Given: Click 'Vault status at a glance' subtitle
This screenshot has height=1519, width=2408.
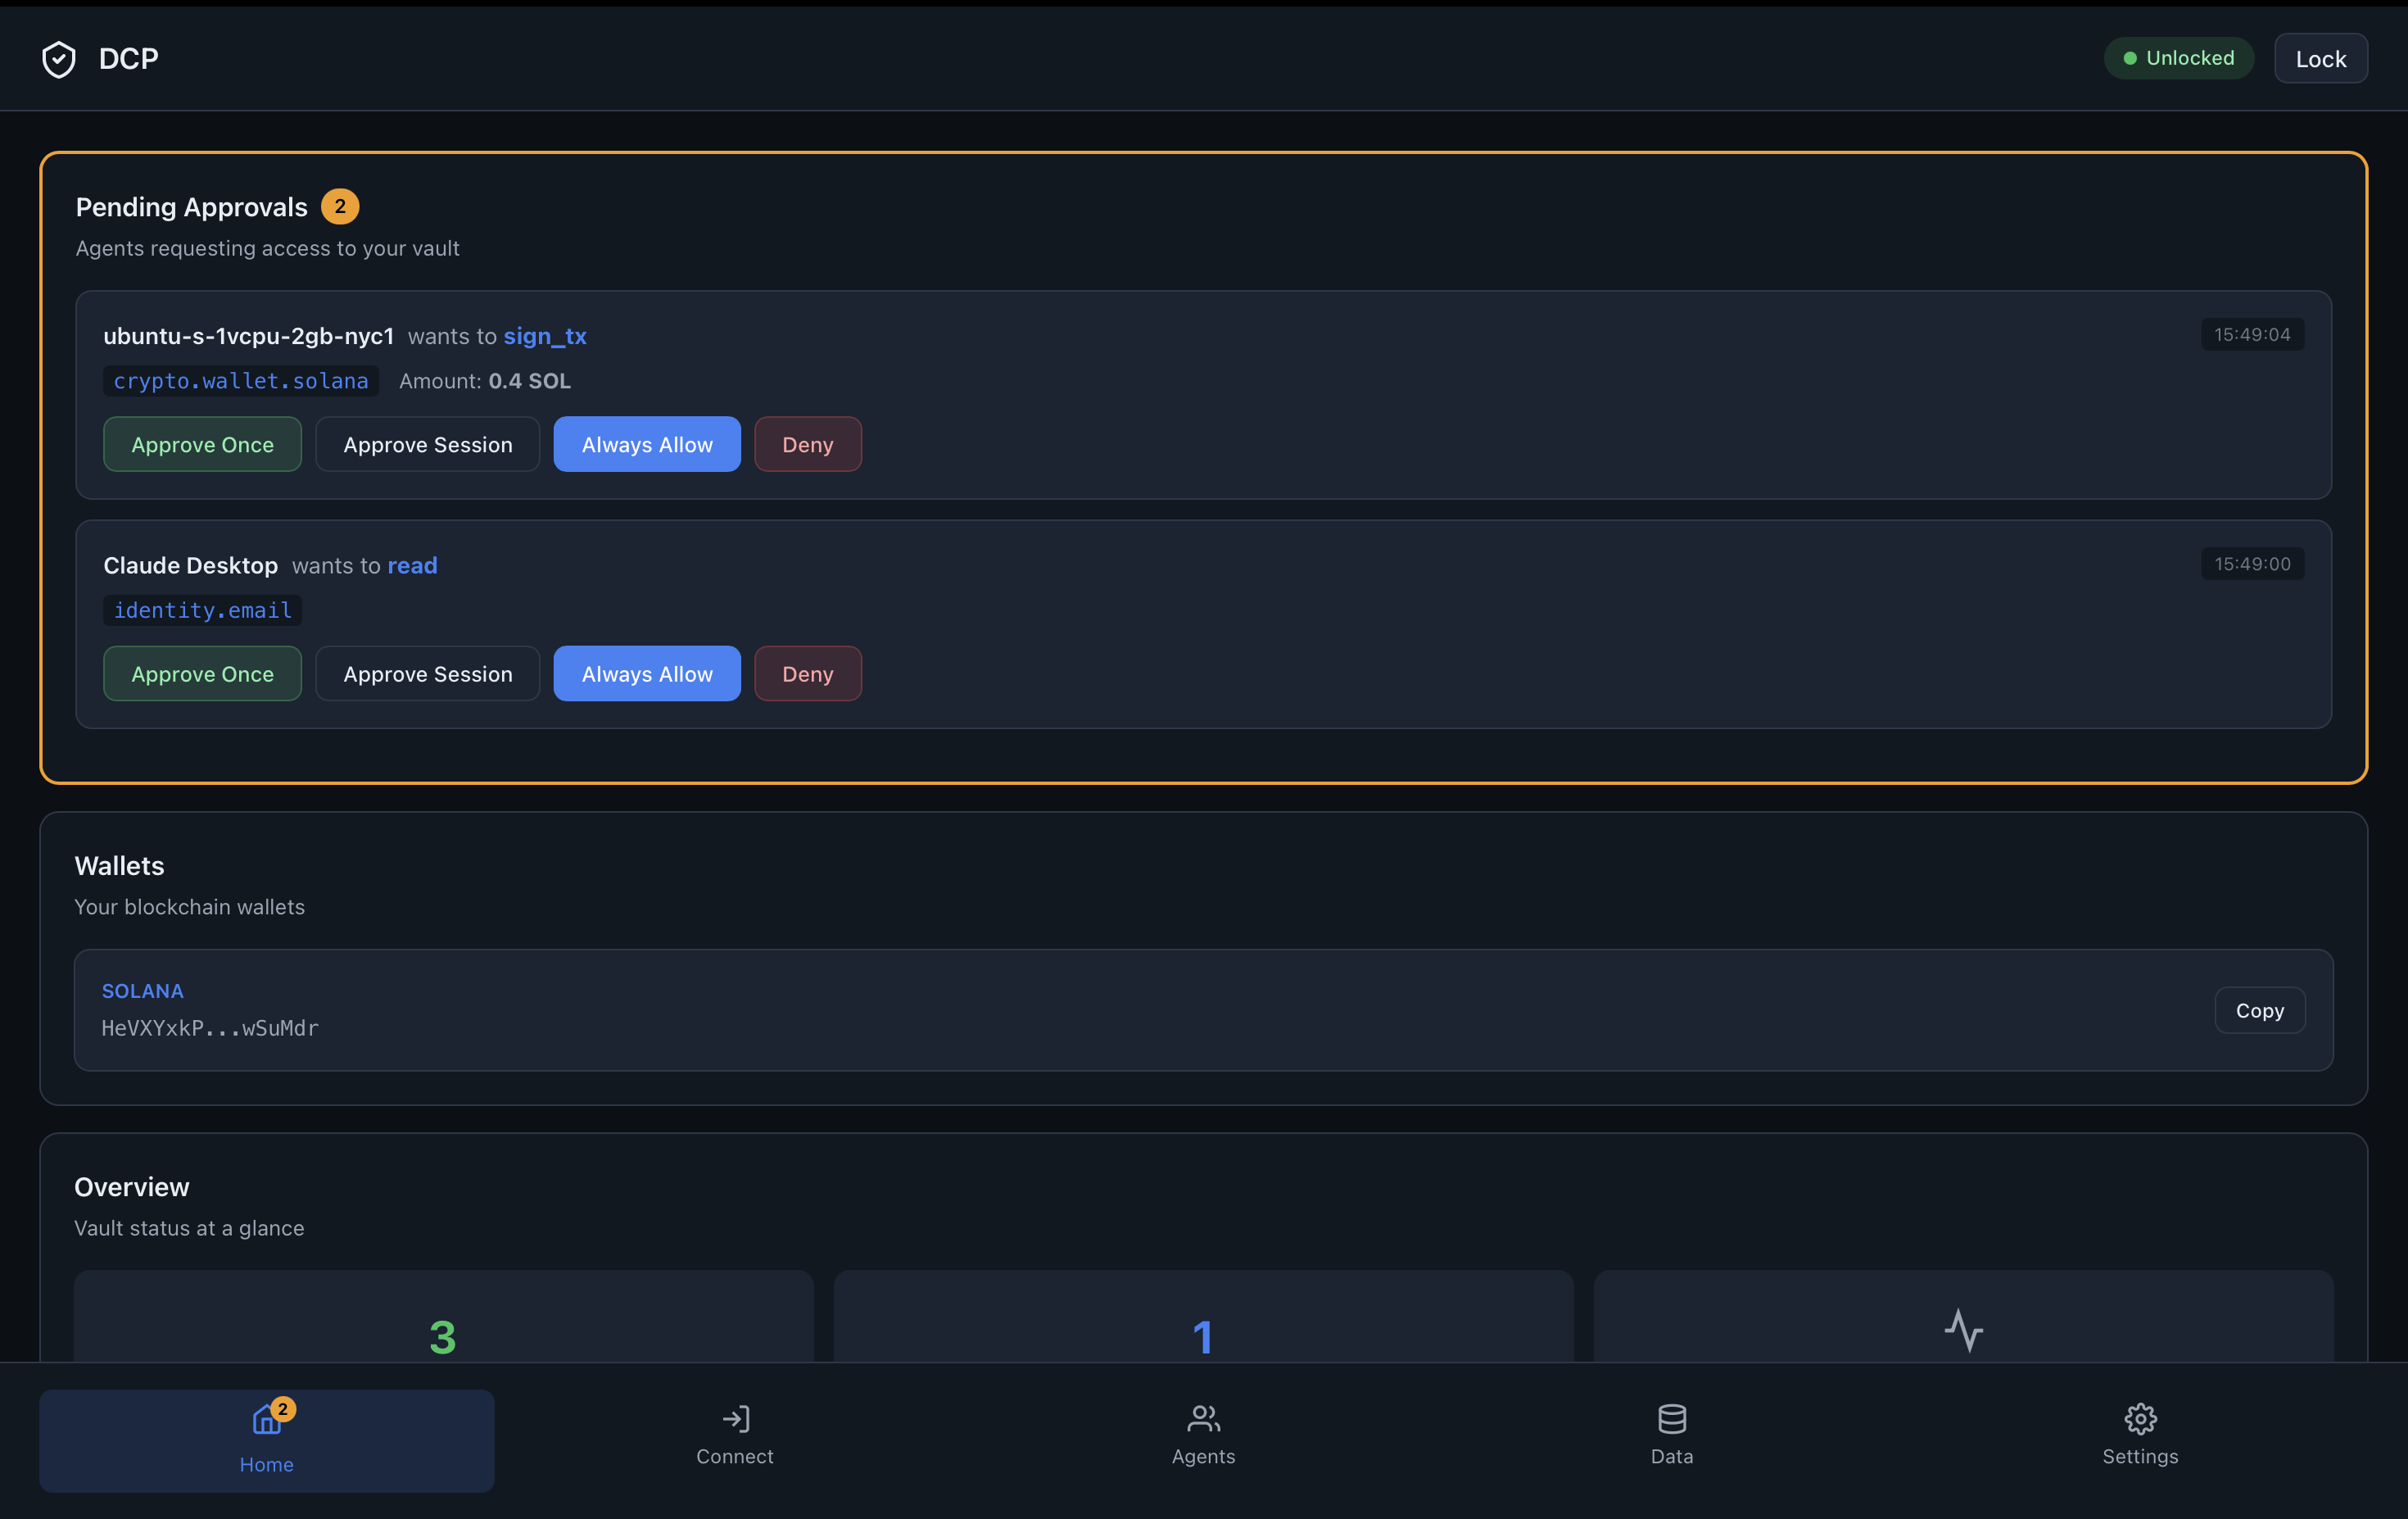Looking at the screenshot, I should coord(189,1228).
